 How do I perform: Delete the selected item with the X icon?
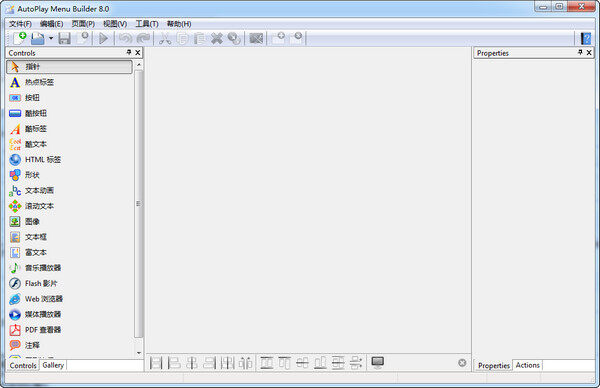coord(217,38)
